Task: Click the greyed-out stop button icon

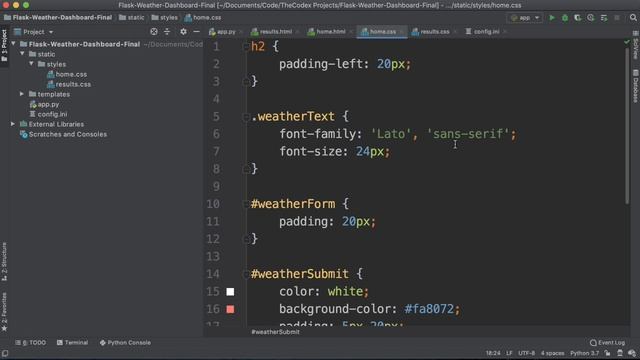Action: (x=617, y=18)
